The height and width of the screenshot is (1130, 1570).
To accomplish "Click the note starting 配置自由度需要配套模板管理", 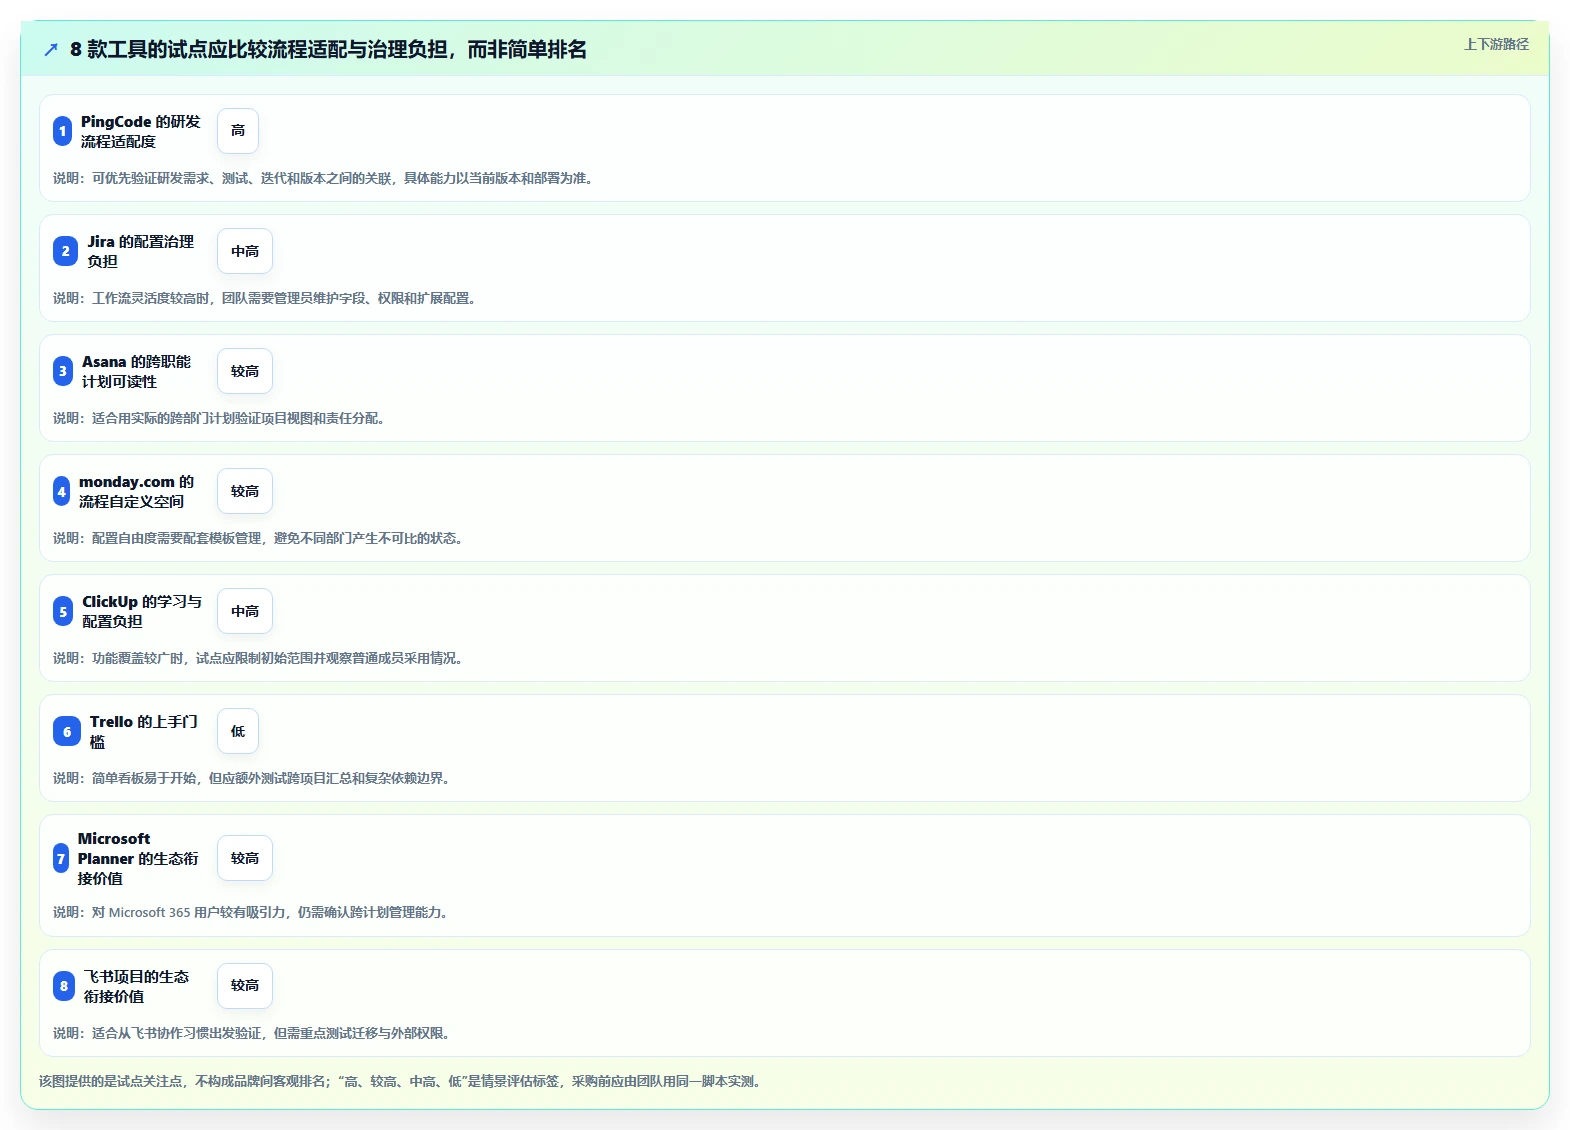I will point(260,538).
